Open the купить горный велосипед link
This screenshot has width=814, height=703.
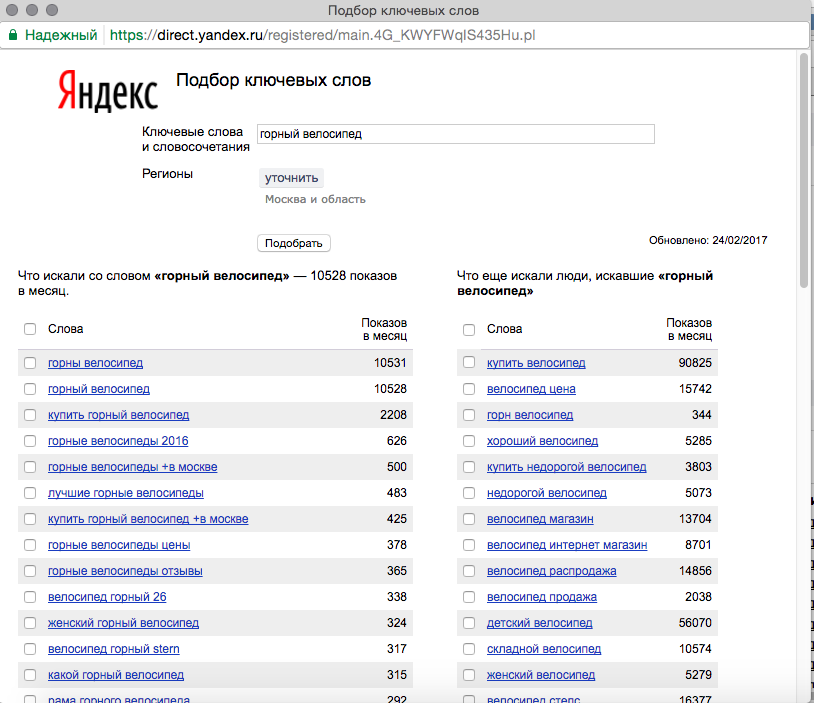click(x=118, y=415)
